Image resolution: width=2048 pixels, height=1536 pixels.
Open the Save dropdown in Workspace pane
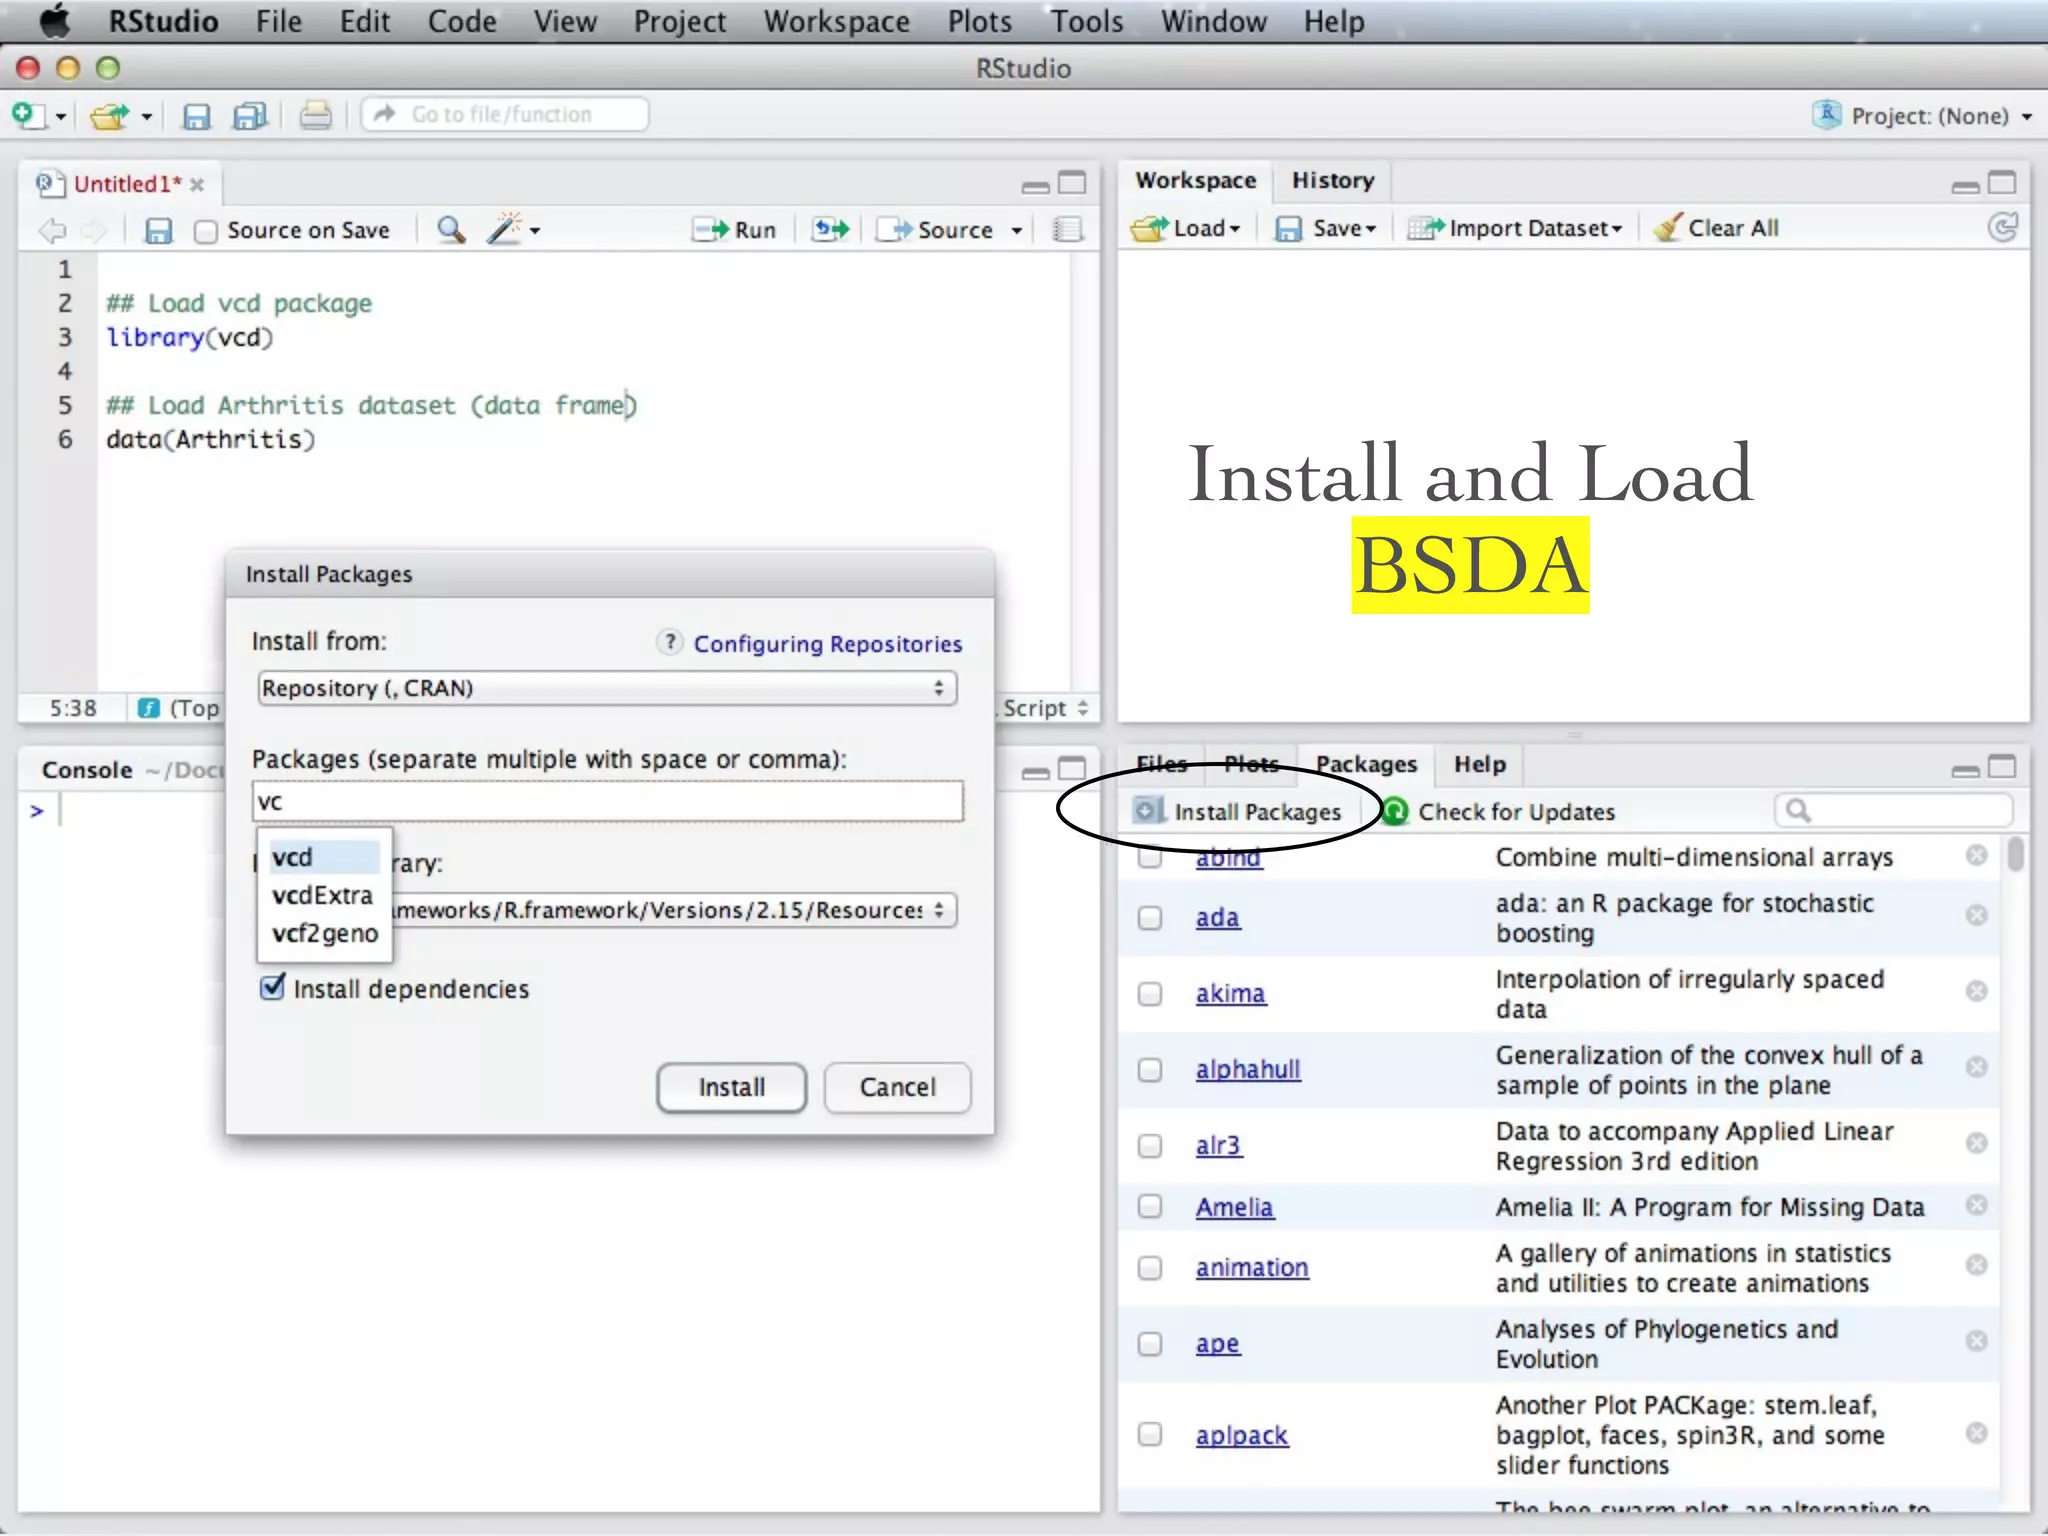(x=1326, y=228)
